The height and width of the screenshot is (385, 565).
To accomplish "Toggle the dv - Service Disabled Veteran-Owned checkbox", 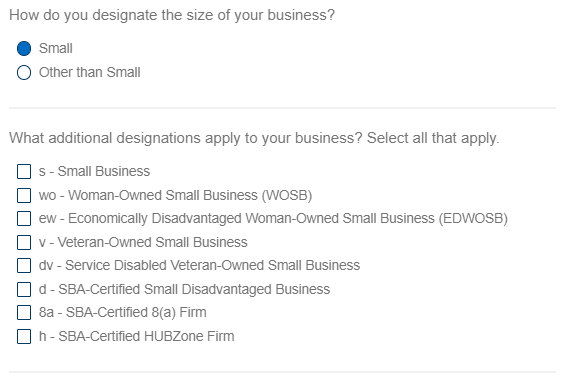I will pyautogui.click(x=24, y=265).
